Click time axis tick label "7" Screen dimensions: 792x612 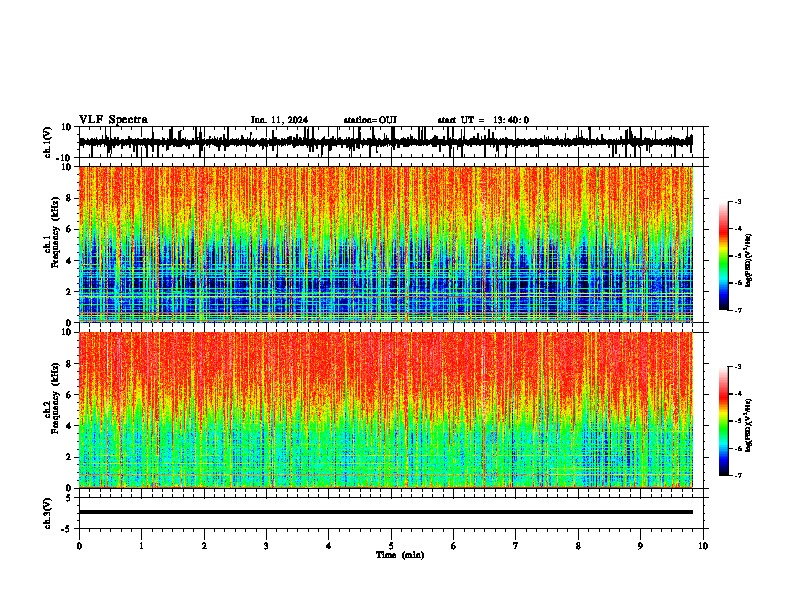click(x=516, y=546)
